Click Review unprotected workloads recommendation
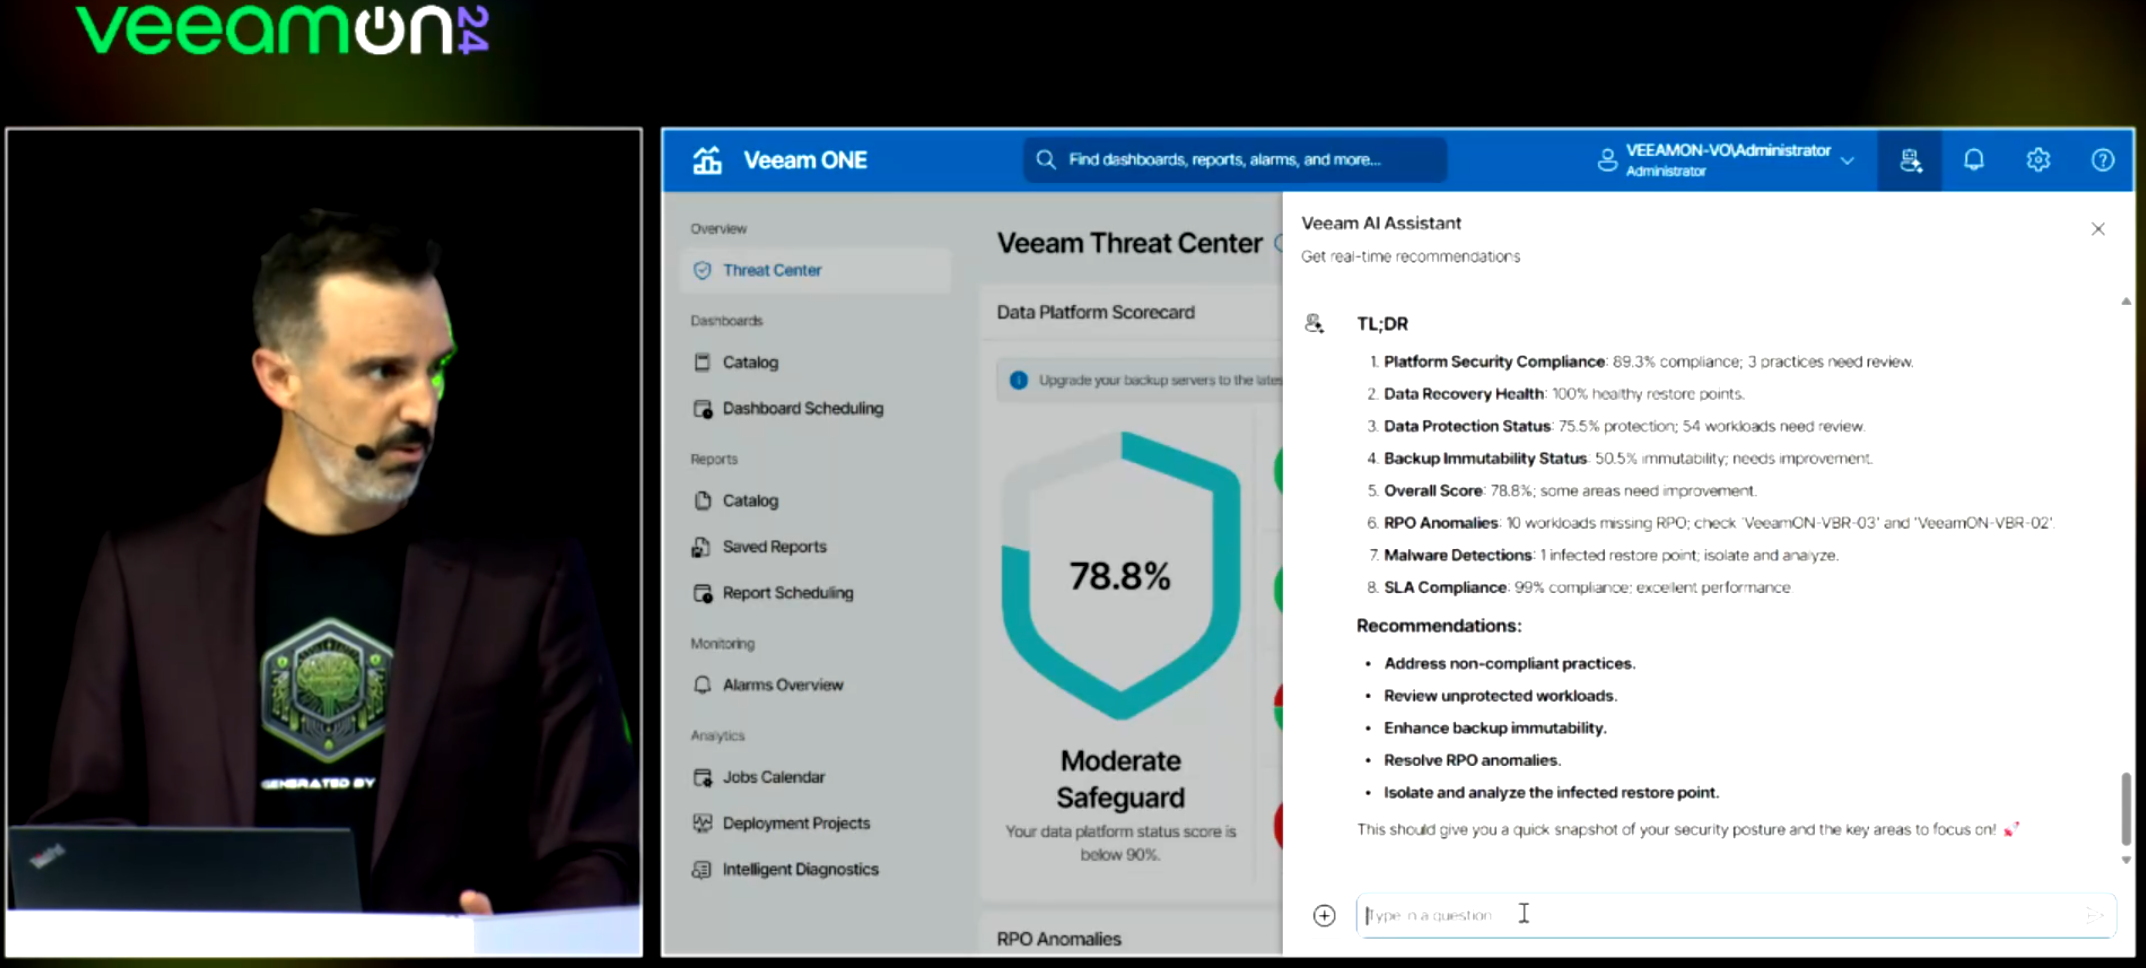Viewport: 2146px width, 968px height. pyautogui.click(x=1500, y=695)
